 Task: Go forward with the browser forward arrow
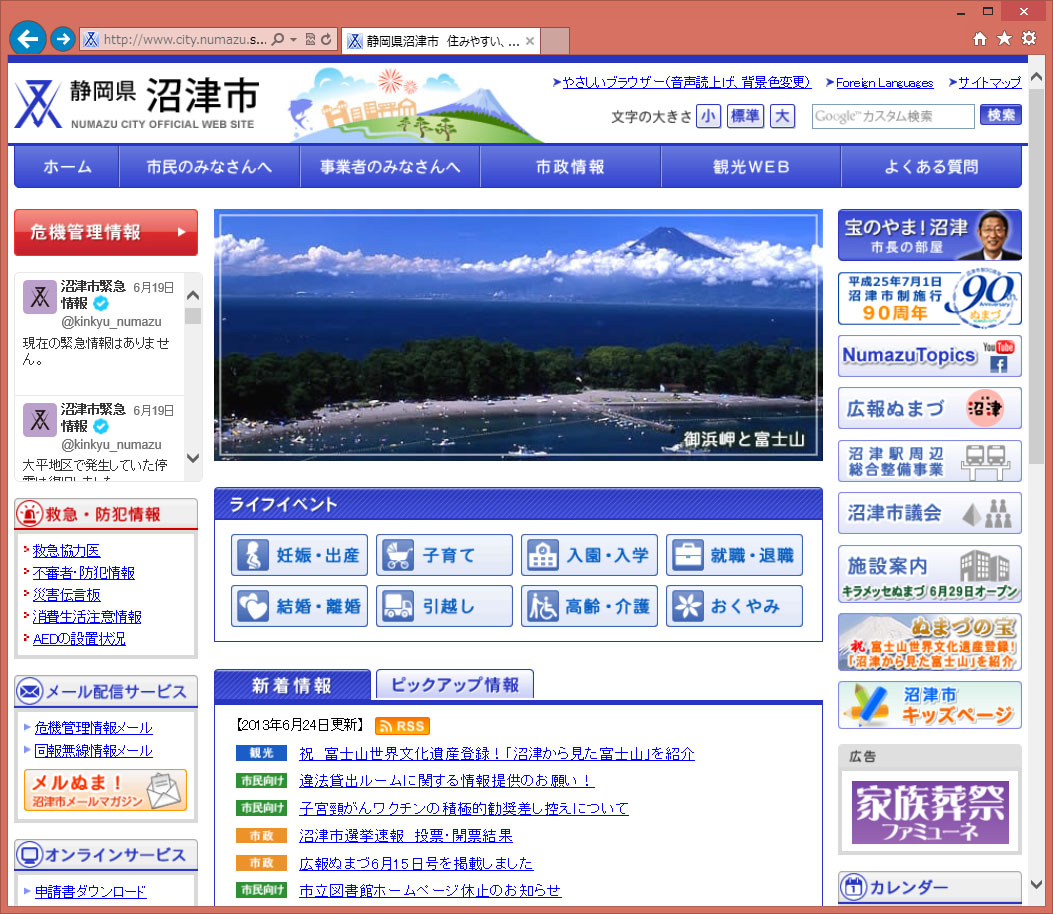[x=63, y=39]
